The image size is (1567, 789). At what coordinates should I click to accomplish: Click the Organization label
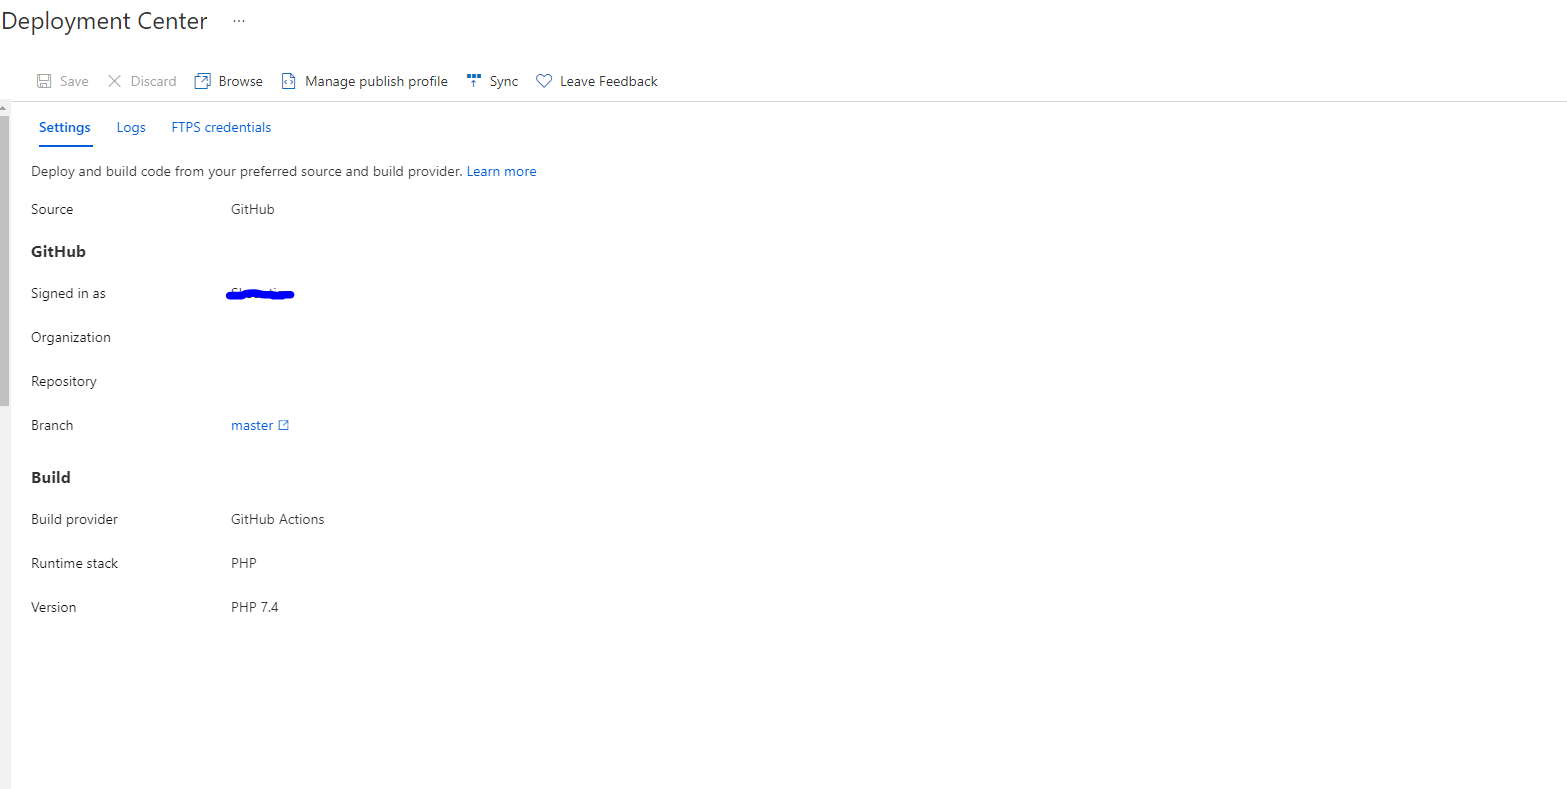coord(71,337)
